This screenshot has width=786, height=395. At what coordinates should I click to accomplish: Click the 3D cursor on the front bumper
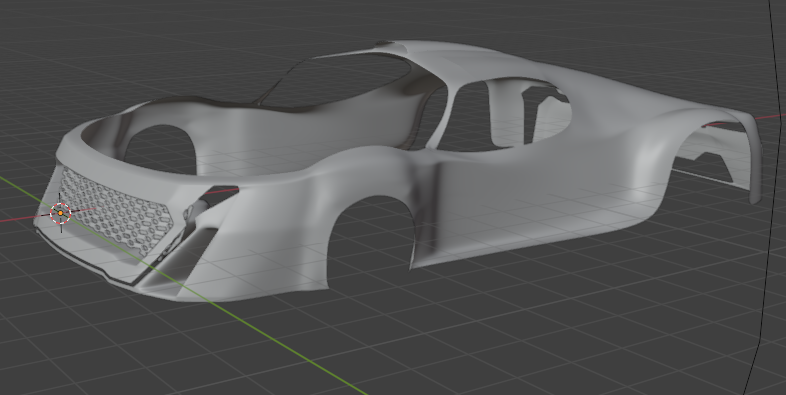click(x=61, y=213)
